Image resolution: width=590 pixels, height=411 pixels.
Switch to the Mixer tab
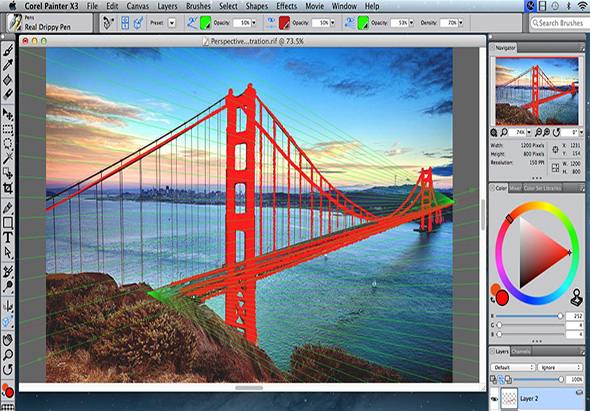515,188
